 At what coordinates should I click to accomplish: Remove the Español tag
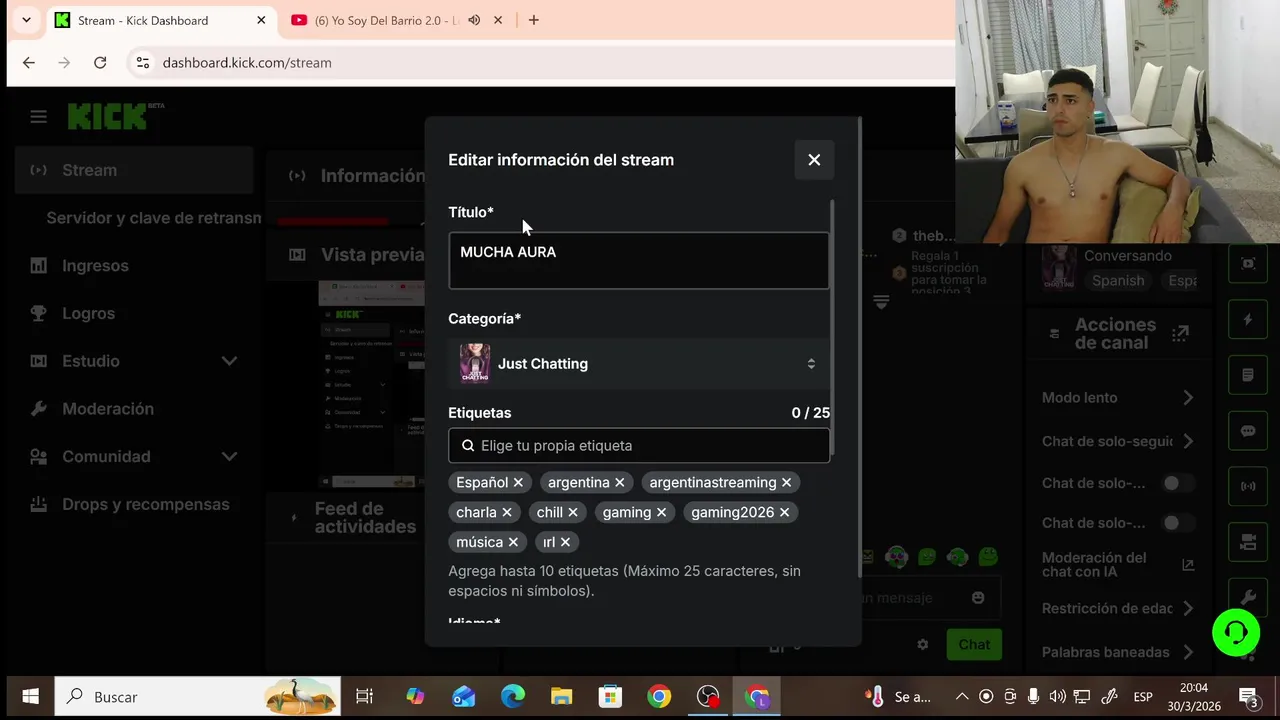tap(518, 483)
